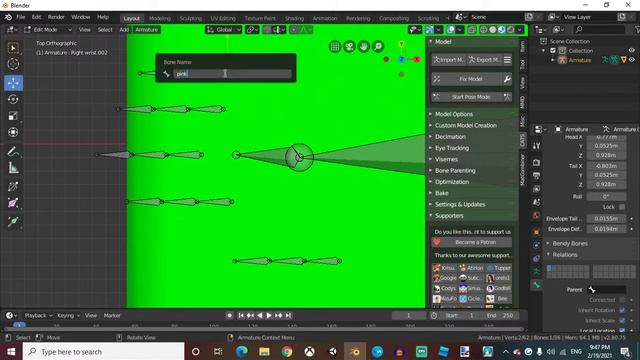The width and height of the screenshot is (640, 360).
Task: Expand the Visemes section
Action: (446, 159)
